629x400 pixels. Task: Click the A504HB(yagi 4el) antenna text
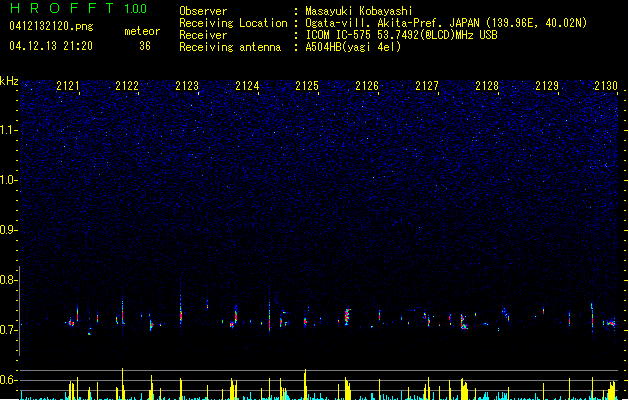coord(353,47)
